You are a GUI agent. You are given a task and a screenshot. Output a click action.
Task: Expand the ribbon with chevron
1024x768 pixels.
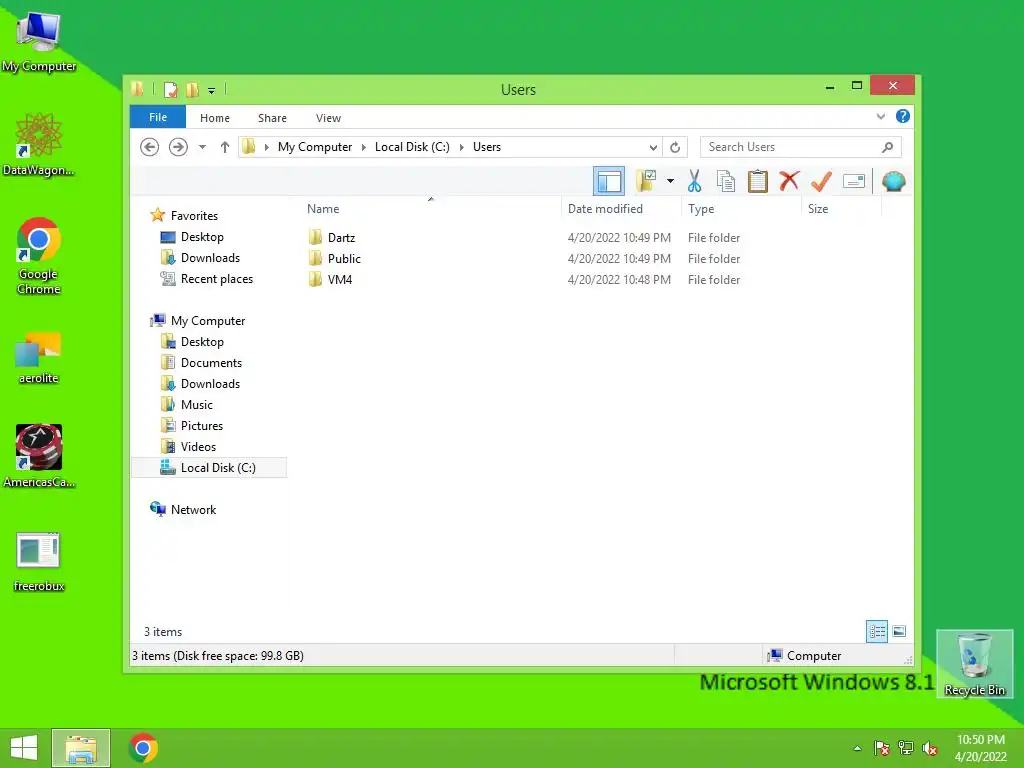pos(881,117)
